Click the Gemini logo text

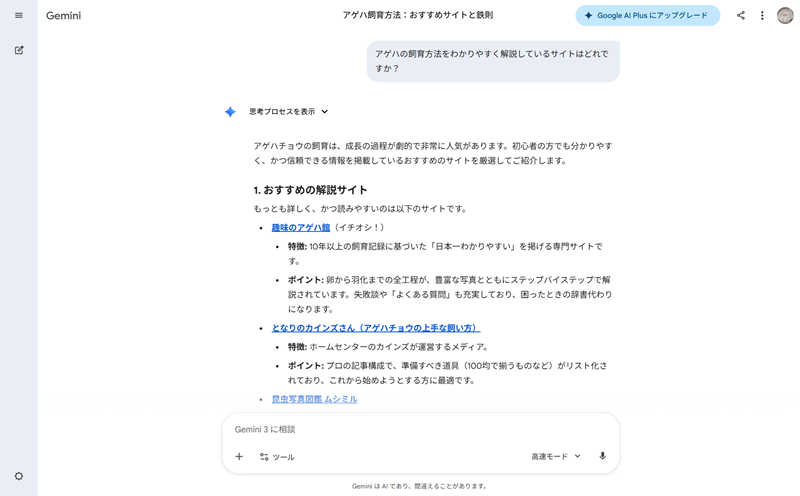[64, 16]
